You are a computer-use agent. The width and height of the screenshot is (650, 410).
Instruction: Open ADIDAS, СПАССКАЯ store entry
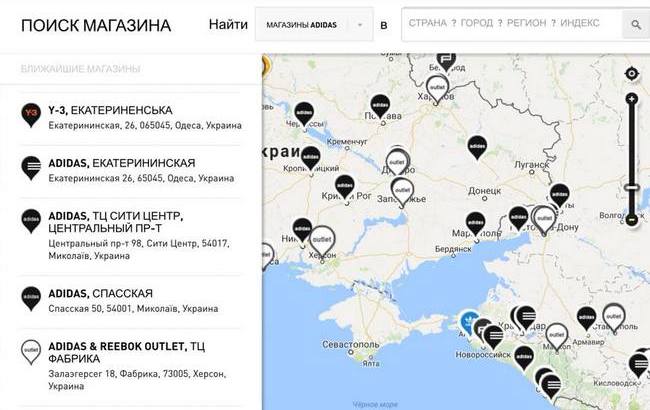(131, 301)
